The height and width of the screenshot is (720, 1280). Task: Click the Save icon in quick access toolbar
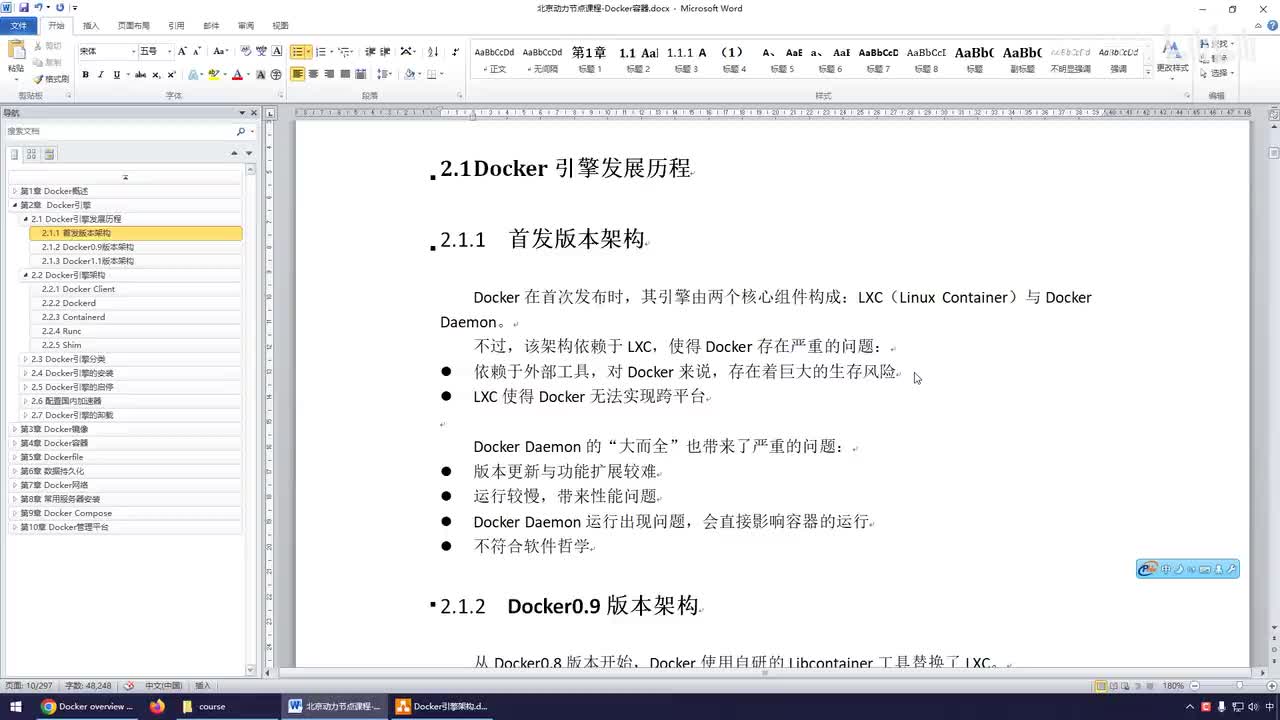point(24,7)
